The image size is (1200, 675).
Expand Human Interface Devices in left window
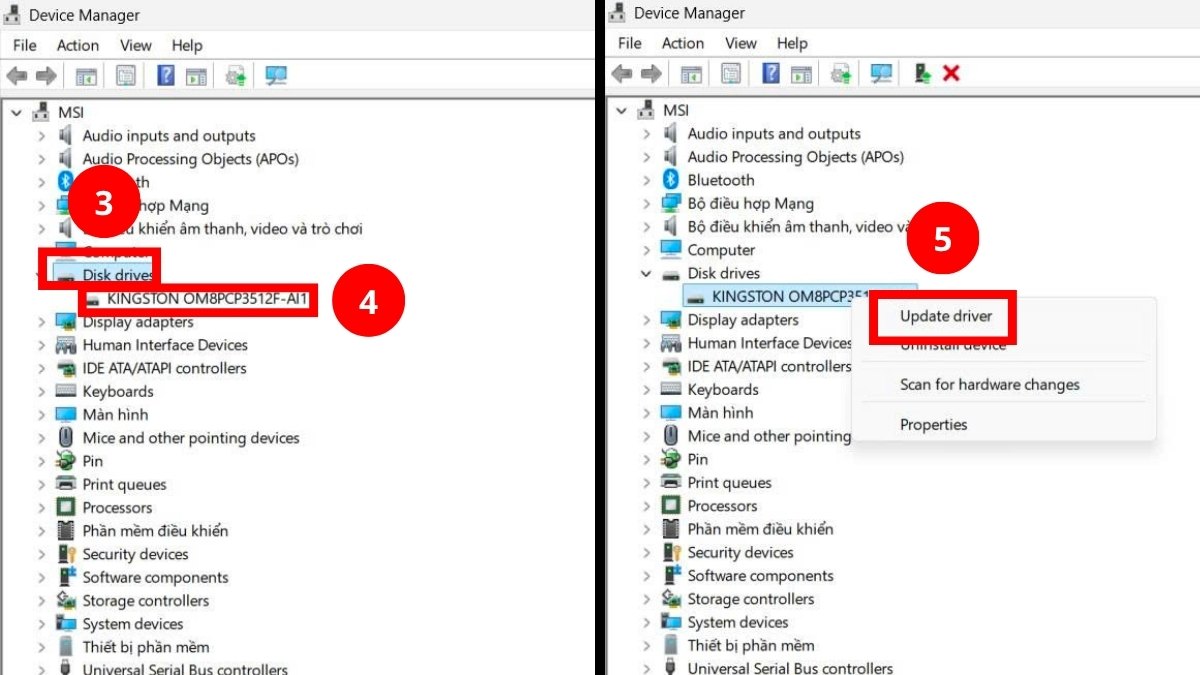coord(41,345)
